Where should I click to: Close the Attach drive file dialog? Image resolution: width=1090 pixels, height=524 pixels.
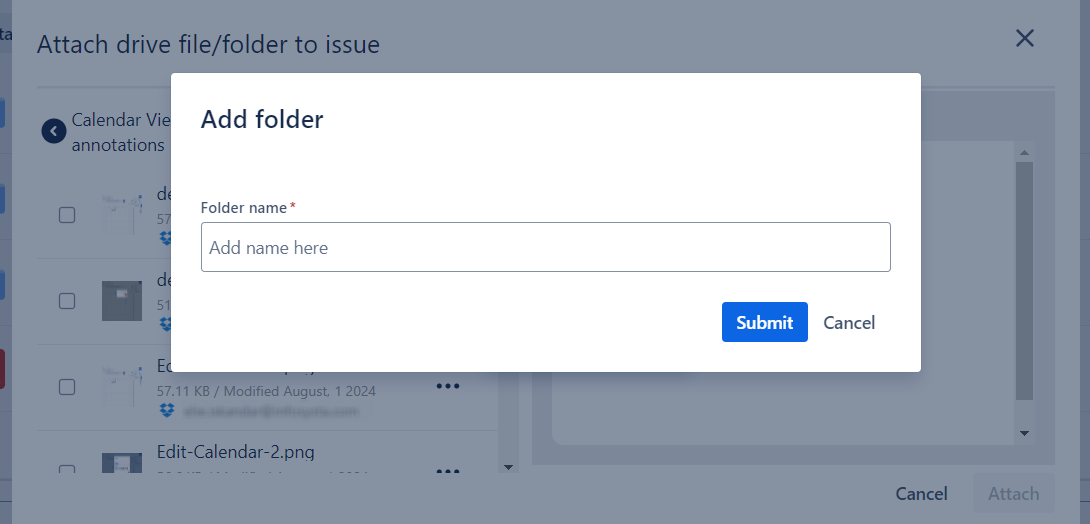coord(1024,39)
